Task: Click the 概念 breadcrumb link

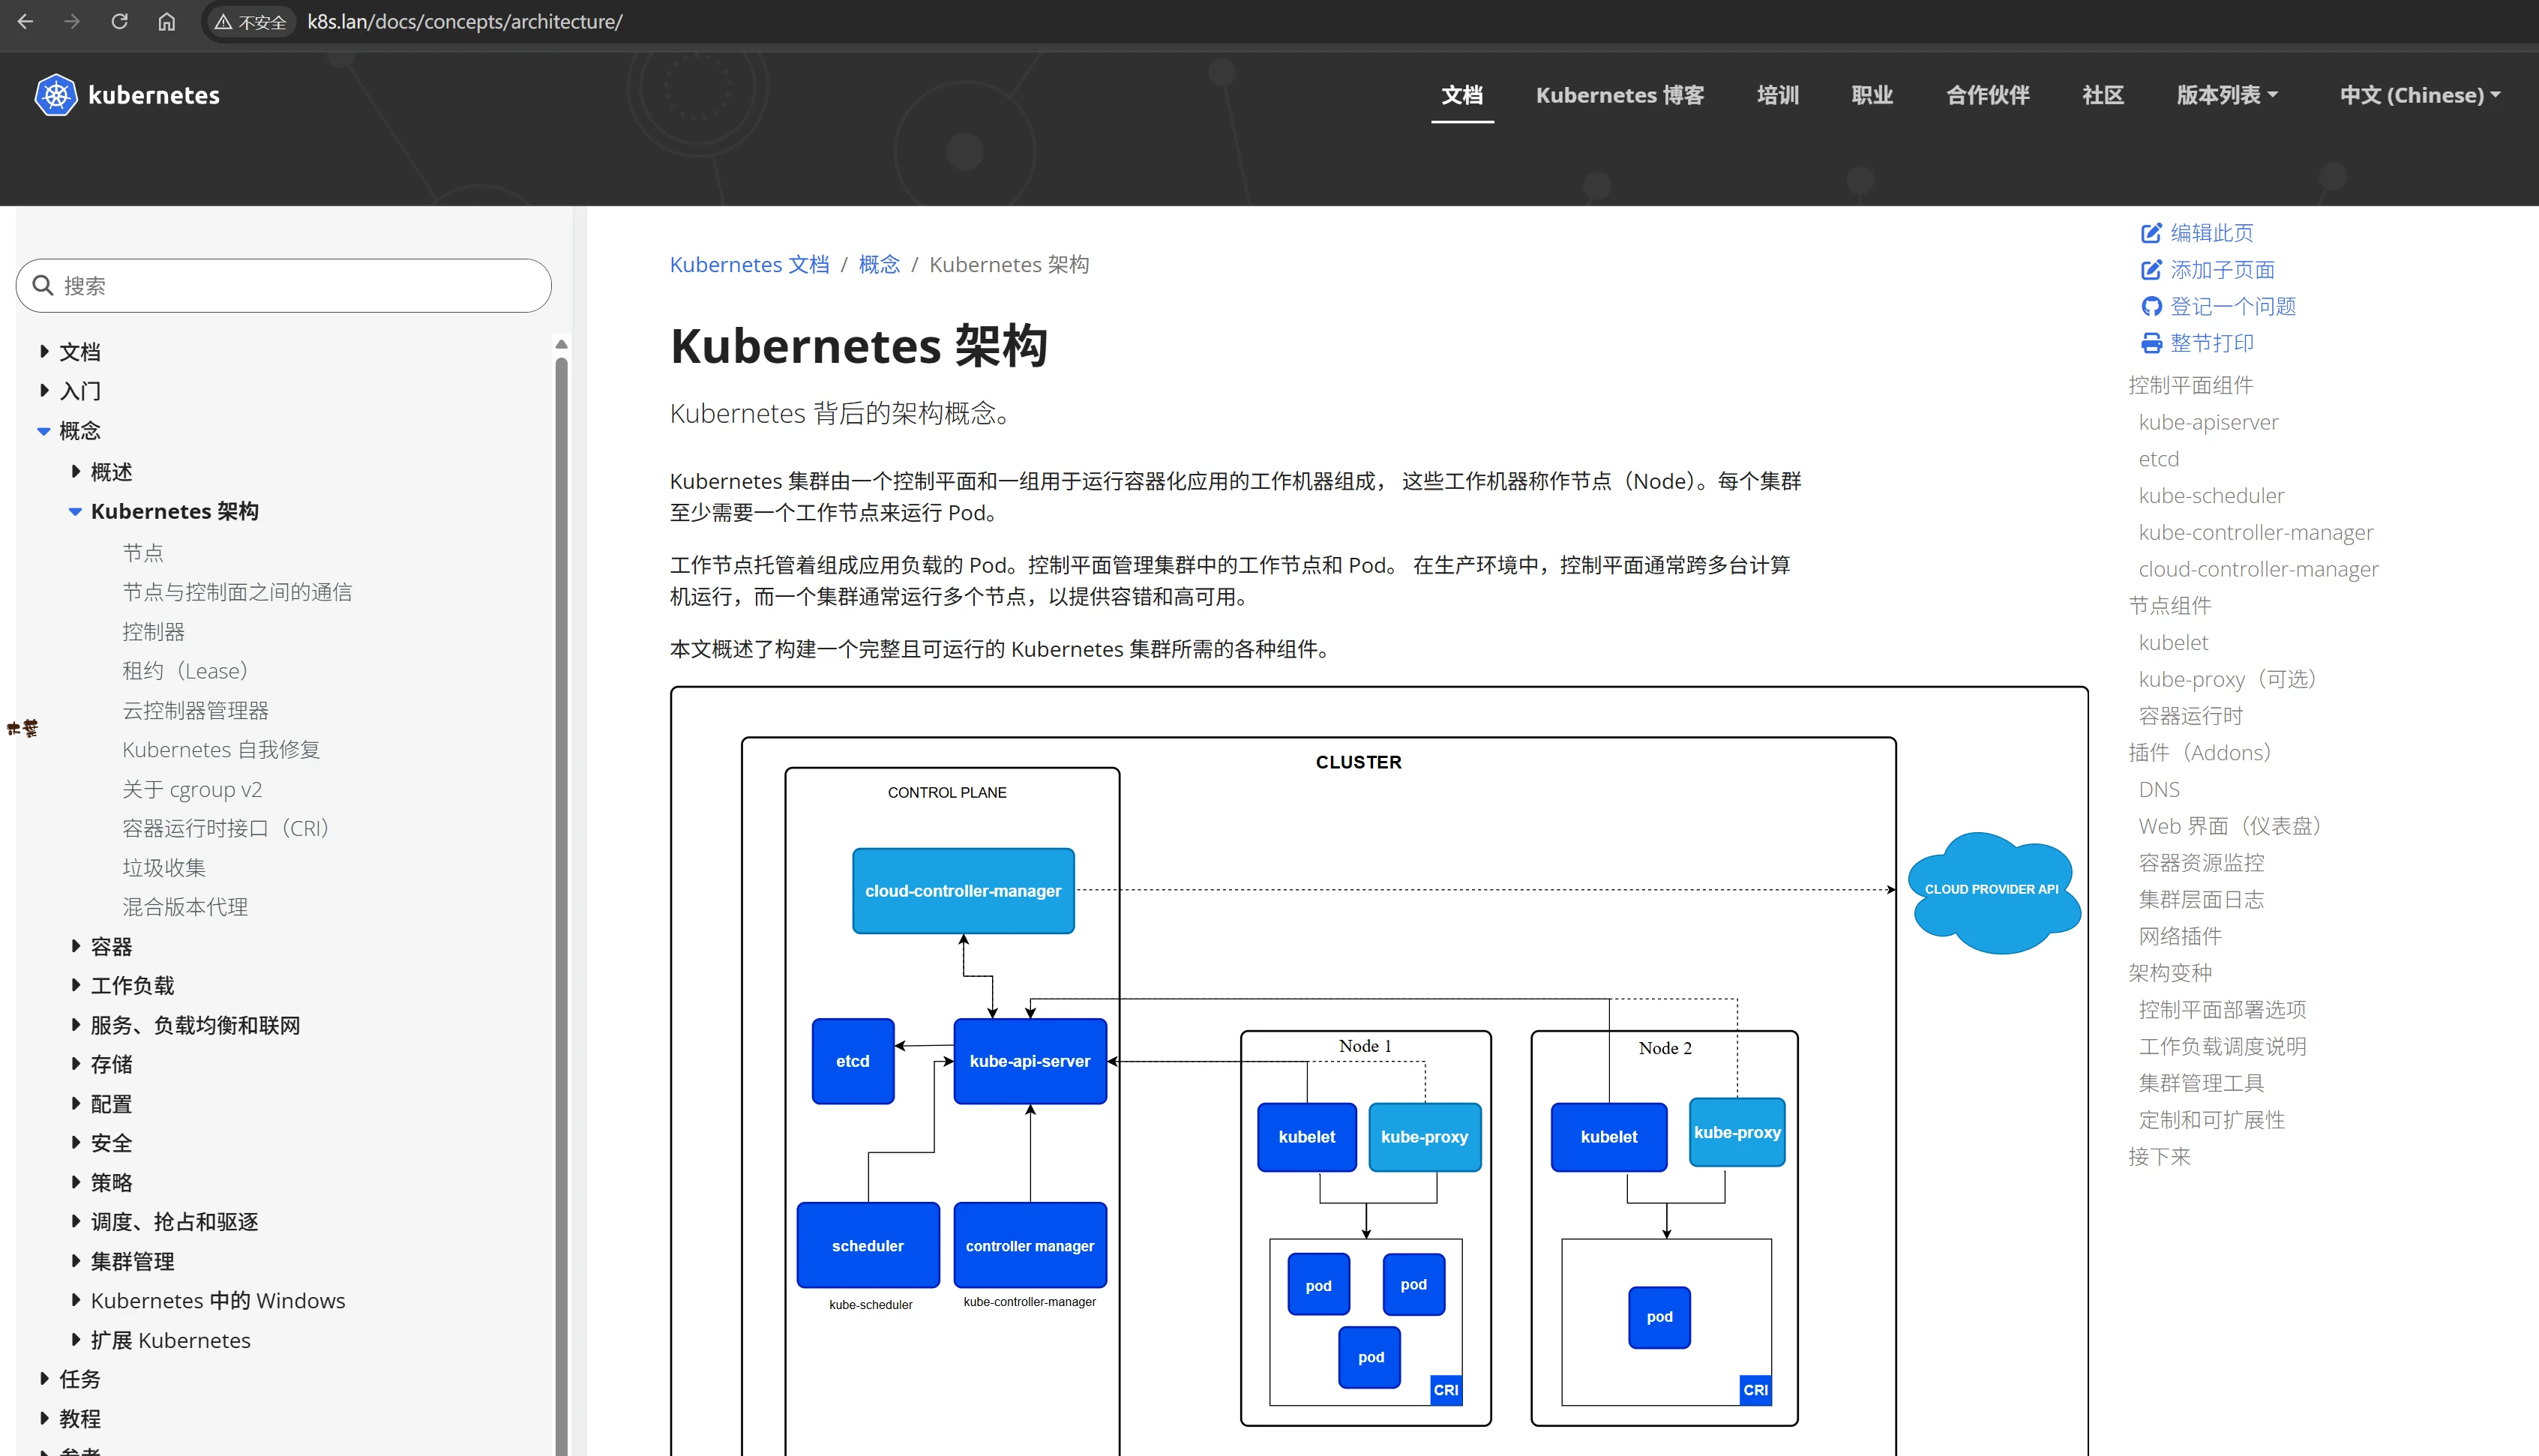Action: 879,264
